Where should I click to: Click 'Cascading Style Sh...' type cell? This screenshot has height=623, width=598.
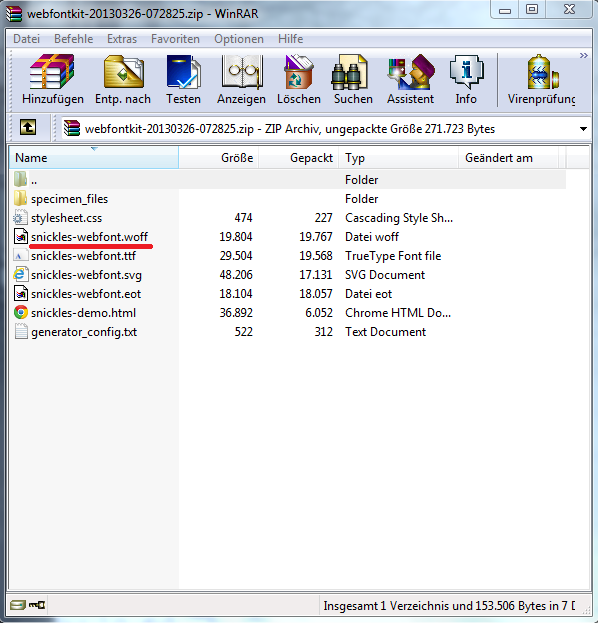point(399,218)
